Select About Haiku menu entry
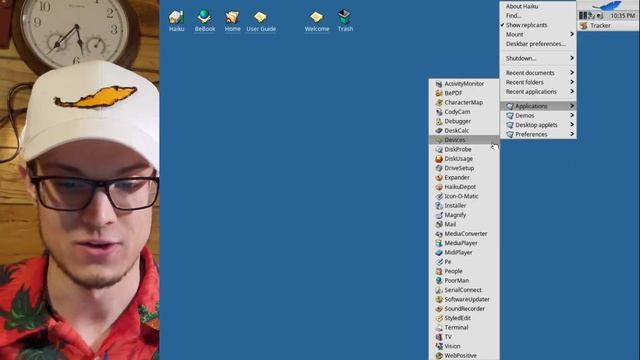 pos(538,6)
